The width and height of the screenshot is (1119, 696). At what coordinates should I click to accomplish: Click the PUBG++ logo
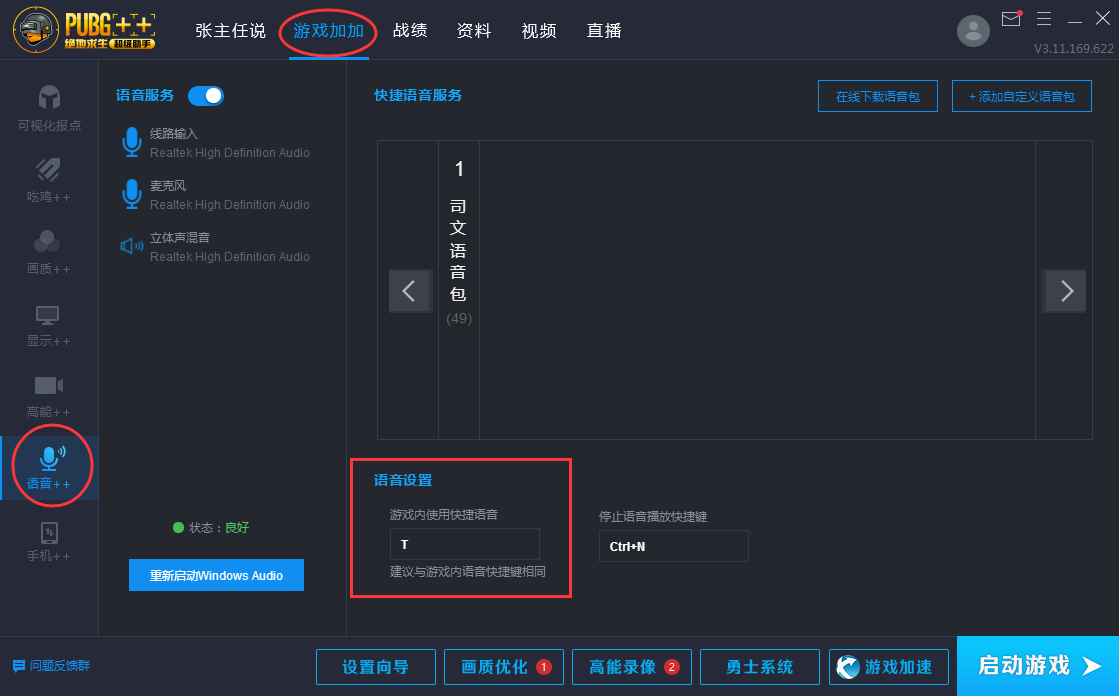(84, 30)
